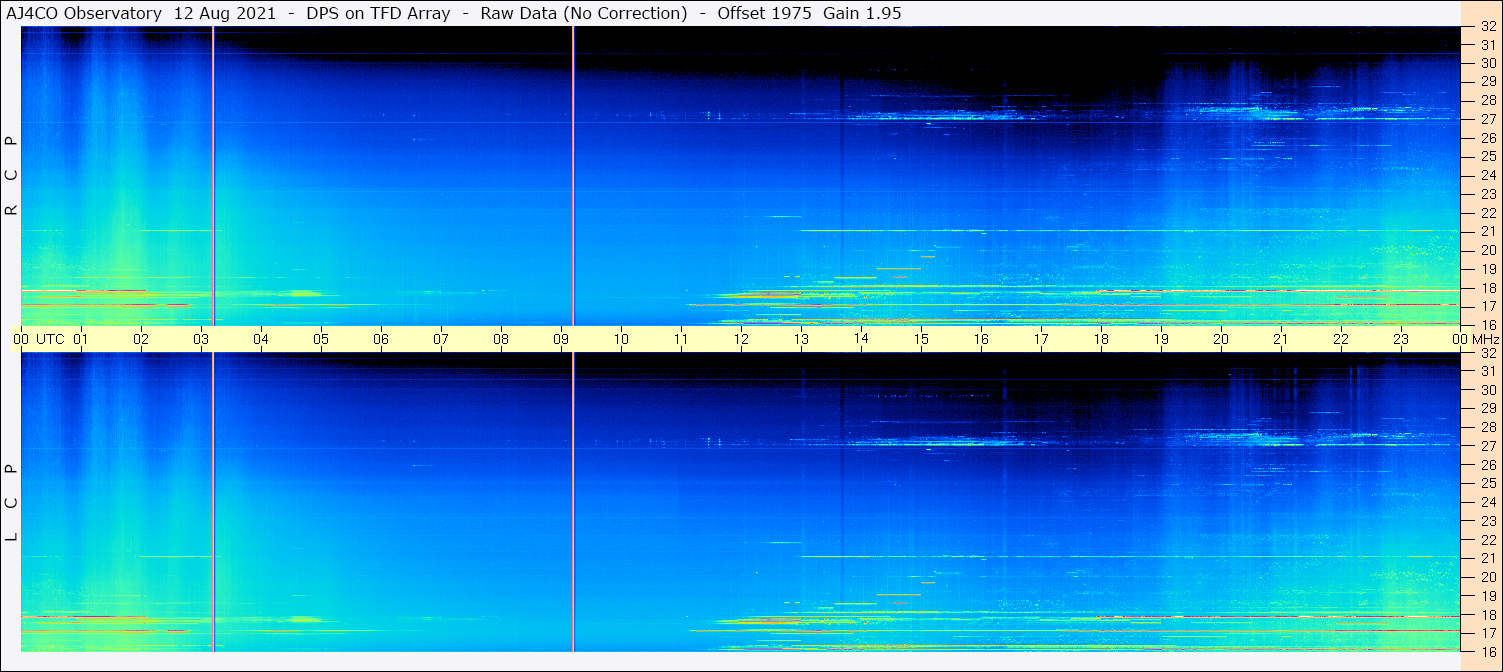Screen dimensions: 1503x672
Task: Click the 02 hour label on the time axis
Action: pos(141,339)
